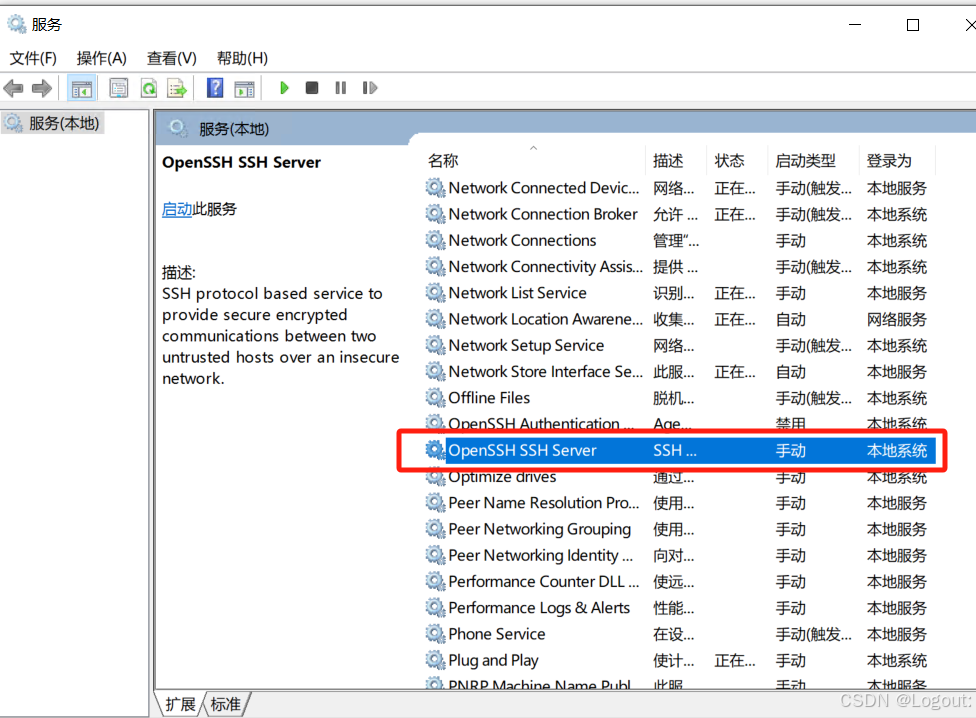The width and height of the screenshot is (976, 718).
Task: Open the 文件(F) menu
Action: 33,58
